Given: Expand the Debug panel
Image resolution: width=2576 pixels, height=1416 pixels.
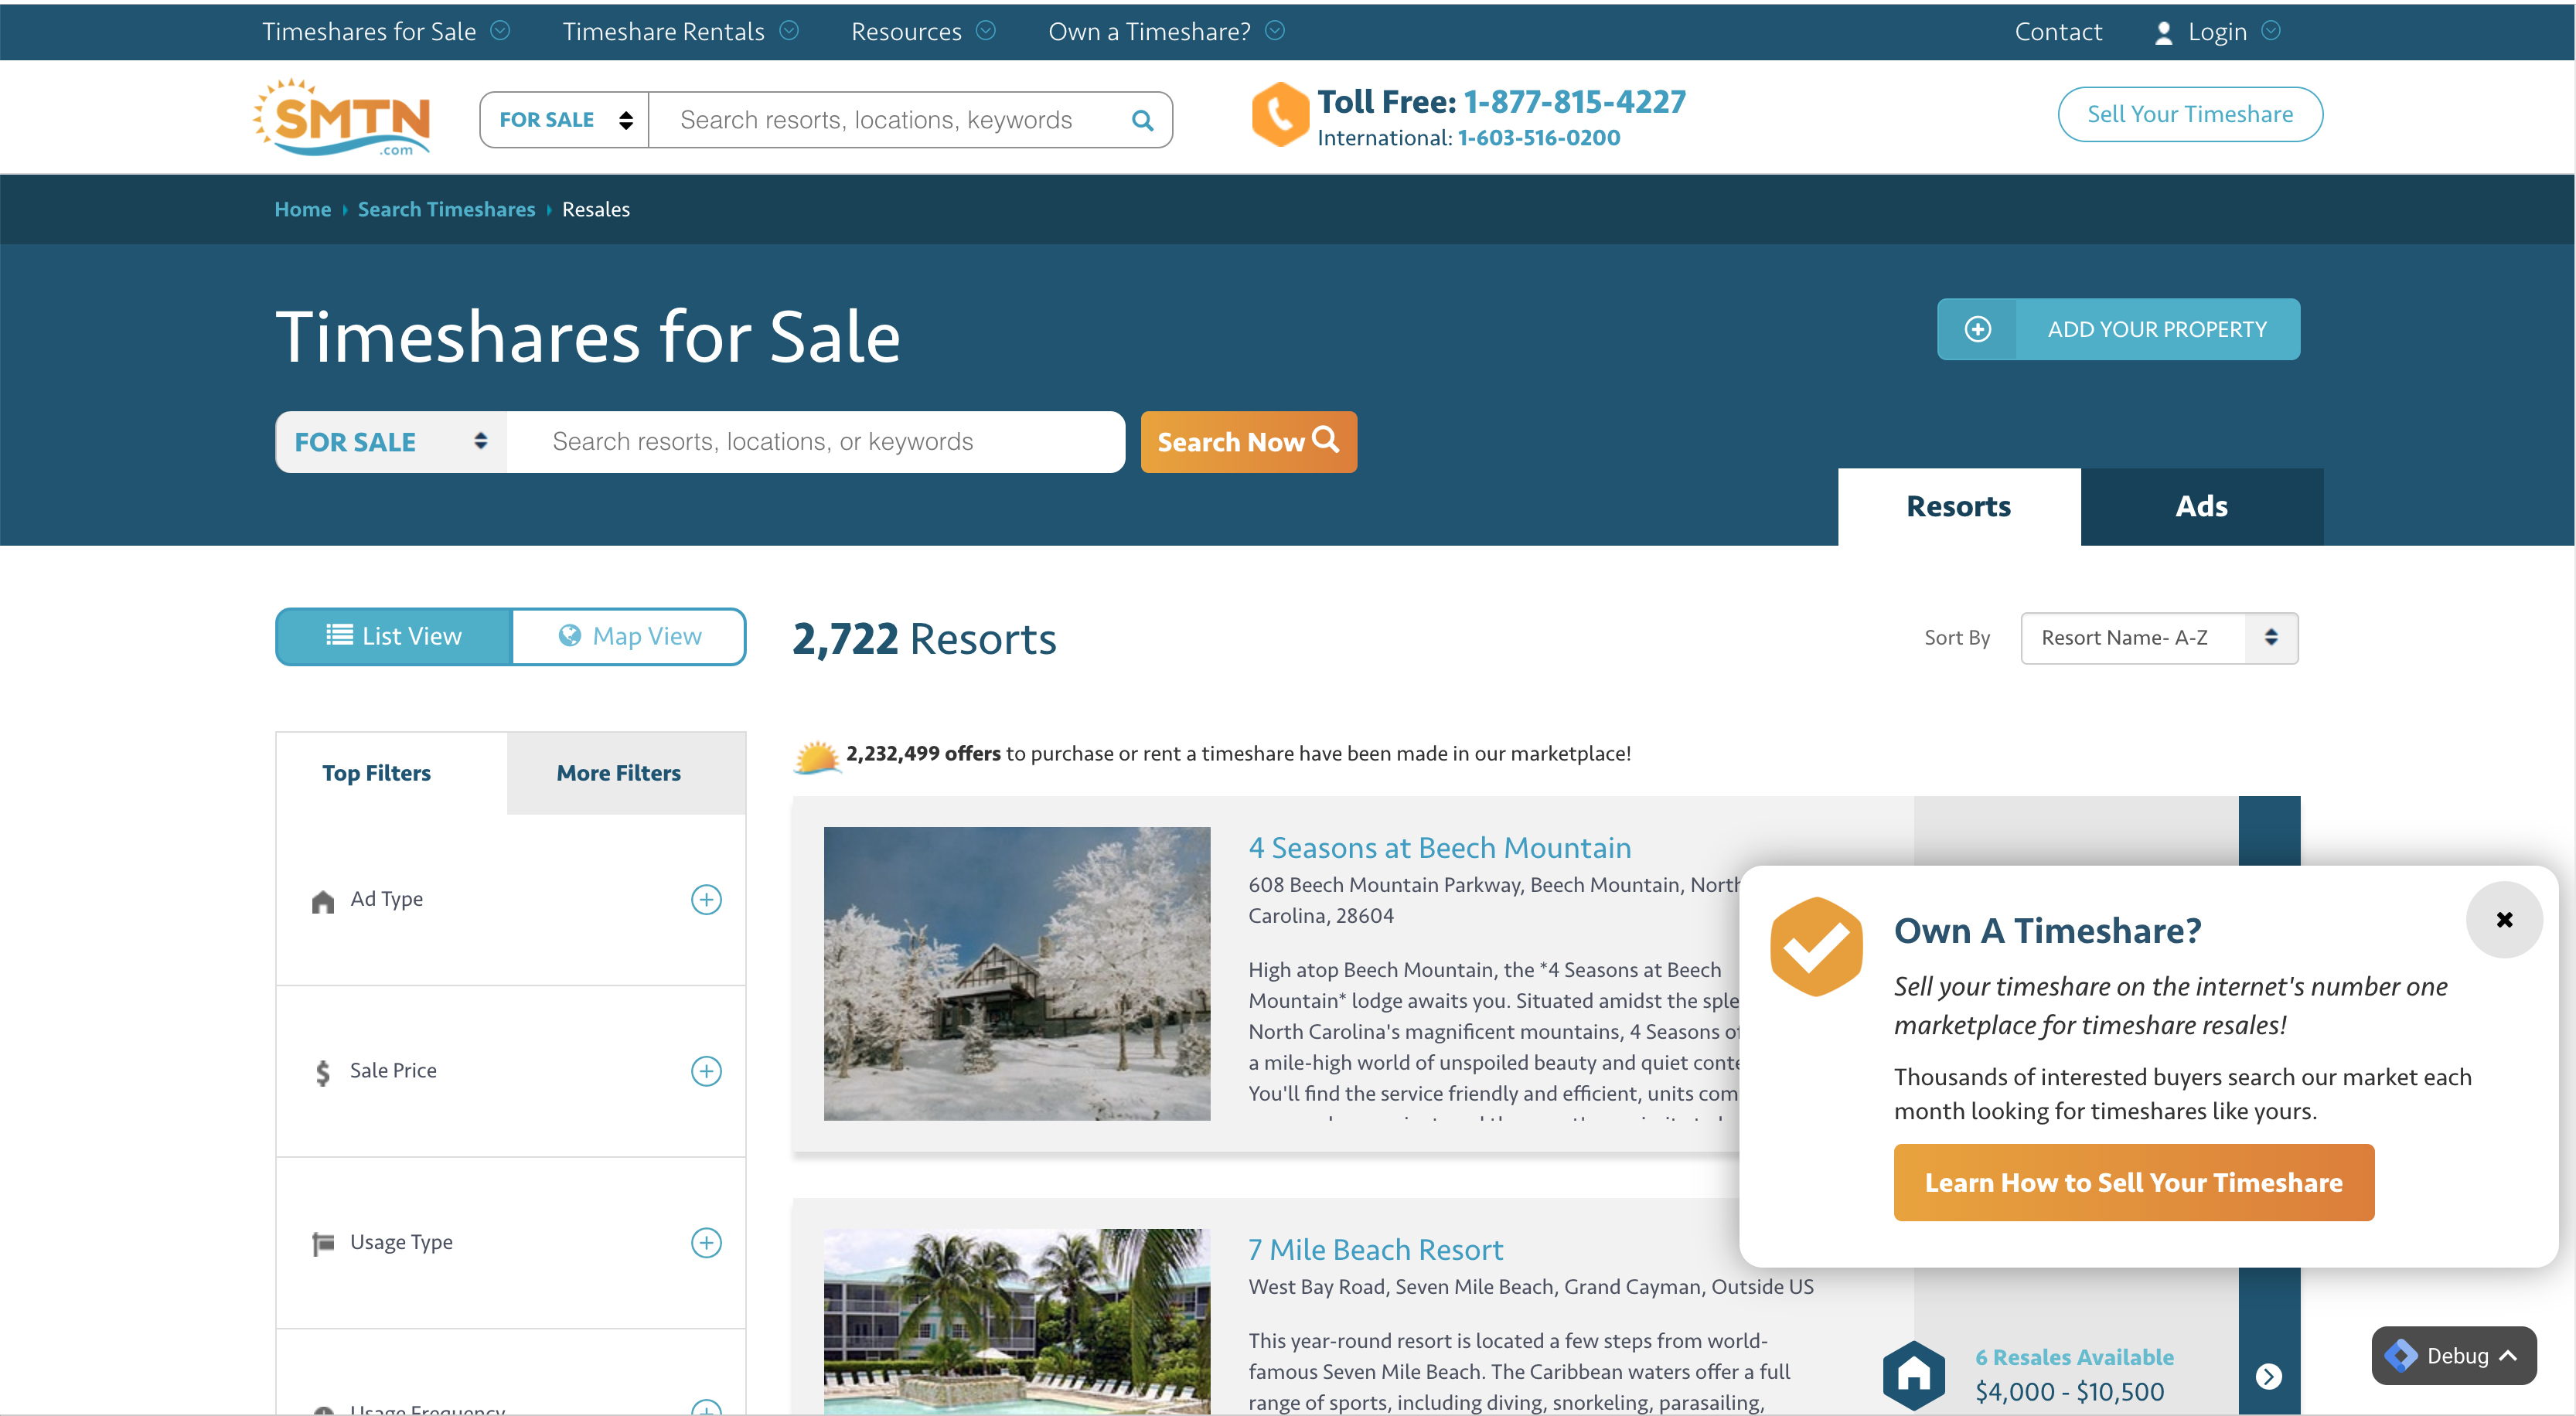Looking at the screenshot, I should click(2454, 1356).
